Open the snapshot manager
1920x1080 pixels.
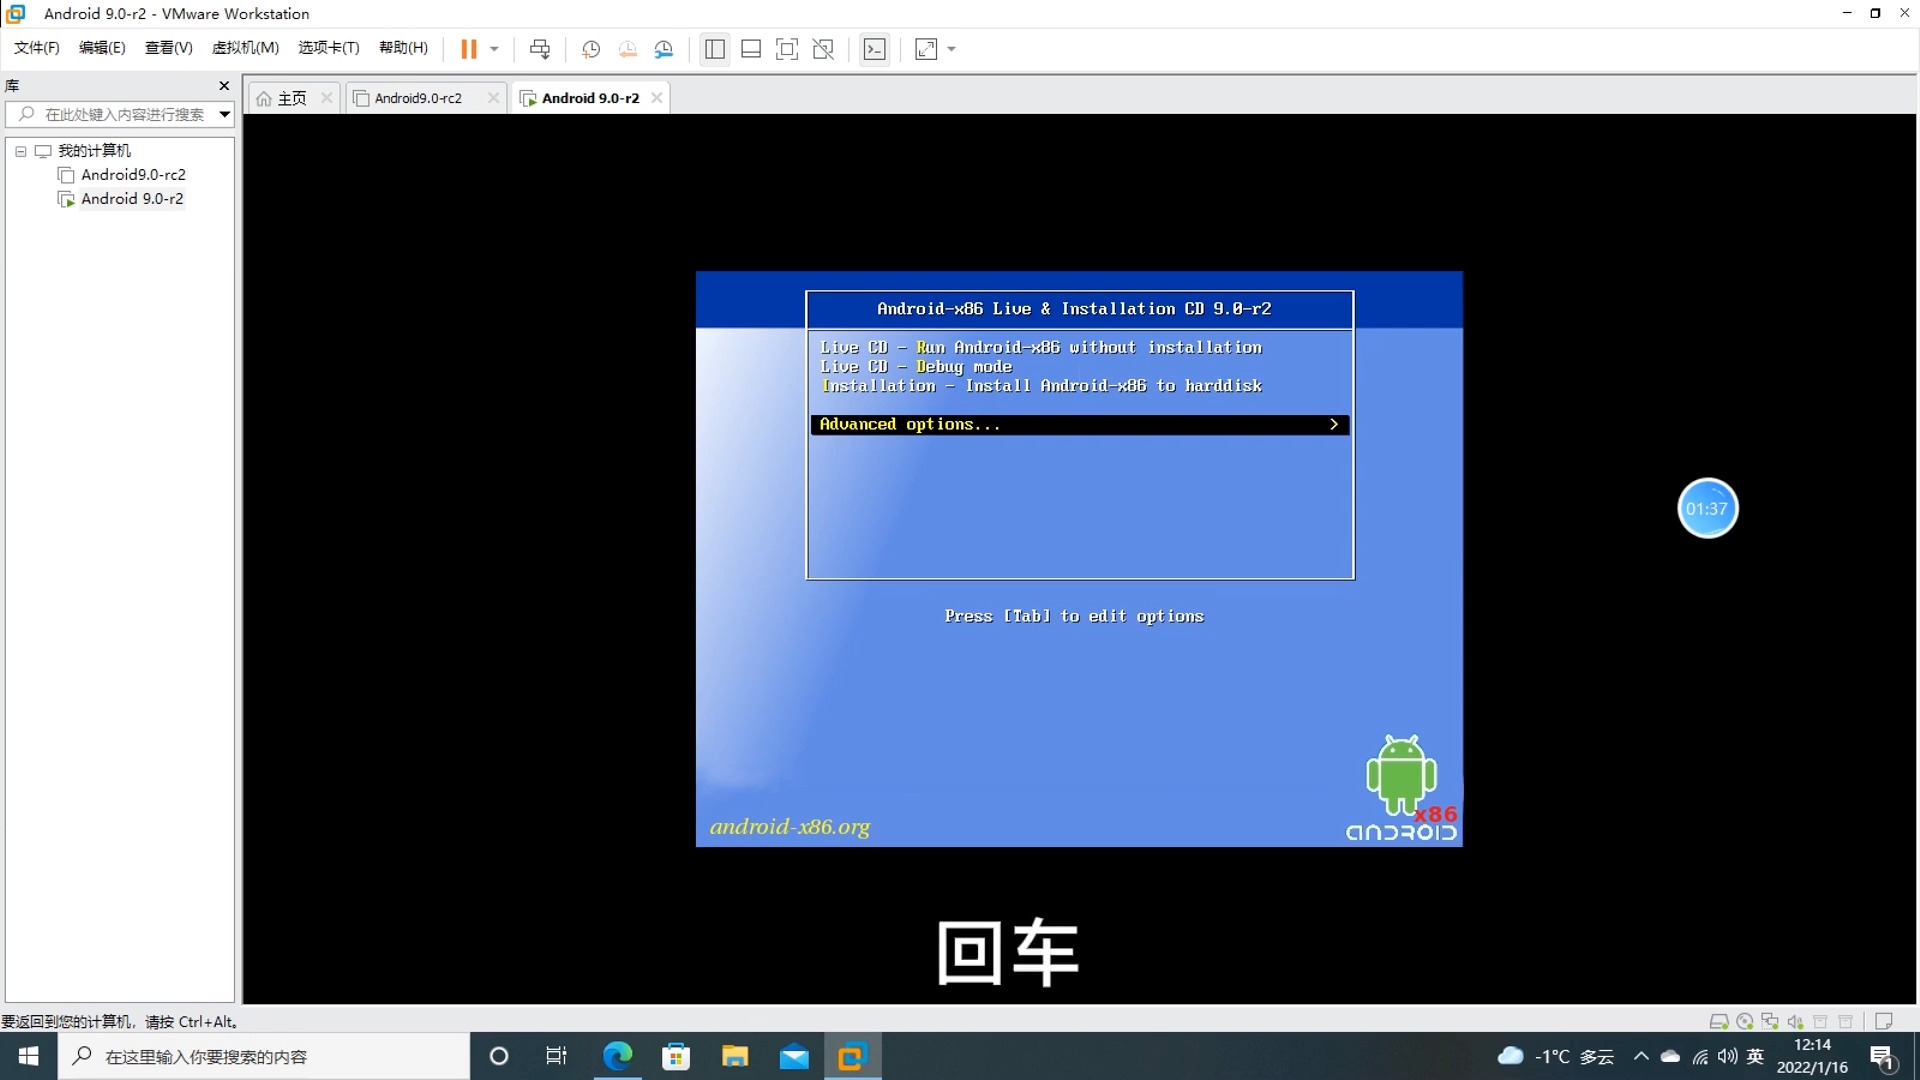click(x=664, y=49)
